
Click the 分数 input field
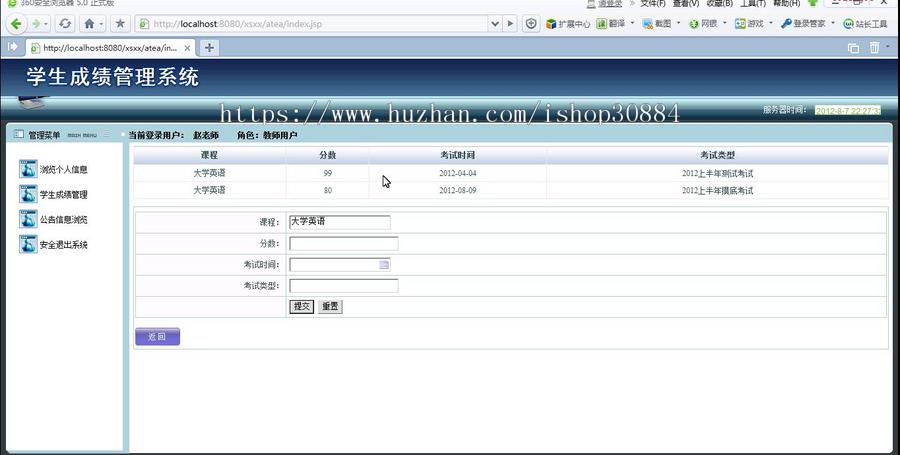click(344, 243)
